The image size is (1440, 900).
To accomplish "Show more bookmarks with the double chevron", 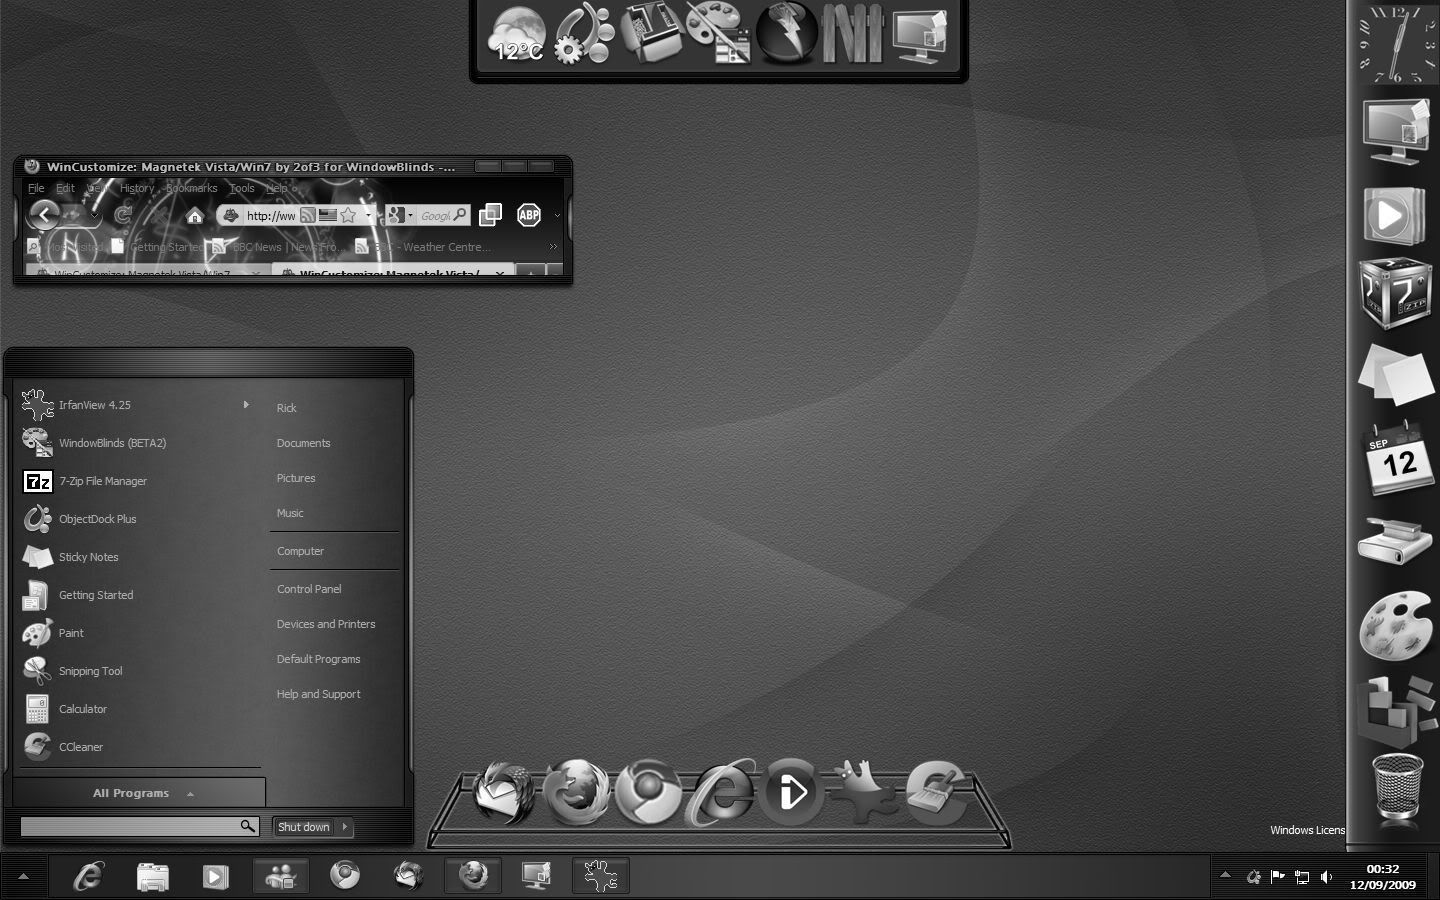I will (x=553, y=246).
